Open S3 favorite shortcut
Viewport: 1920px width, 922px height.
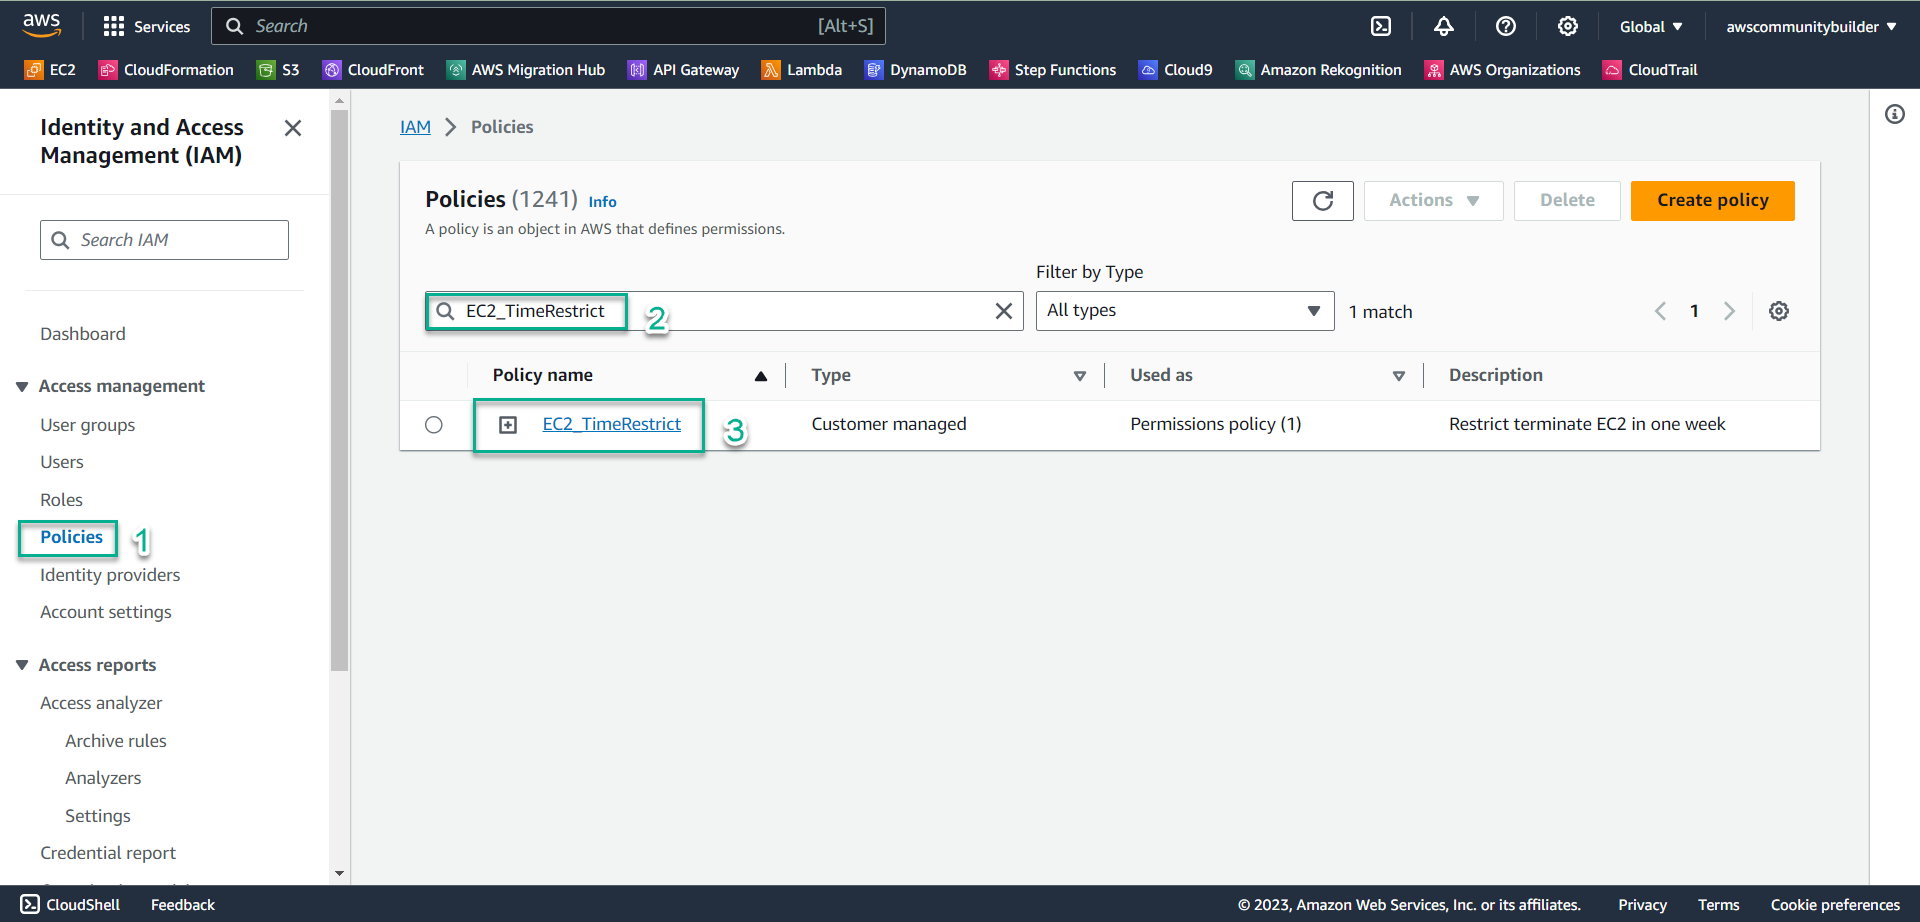278,70
